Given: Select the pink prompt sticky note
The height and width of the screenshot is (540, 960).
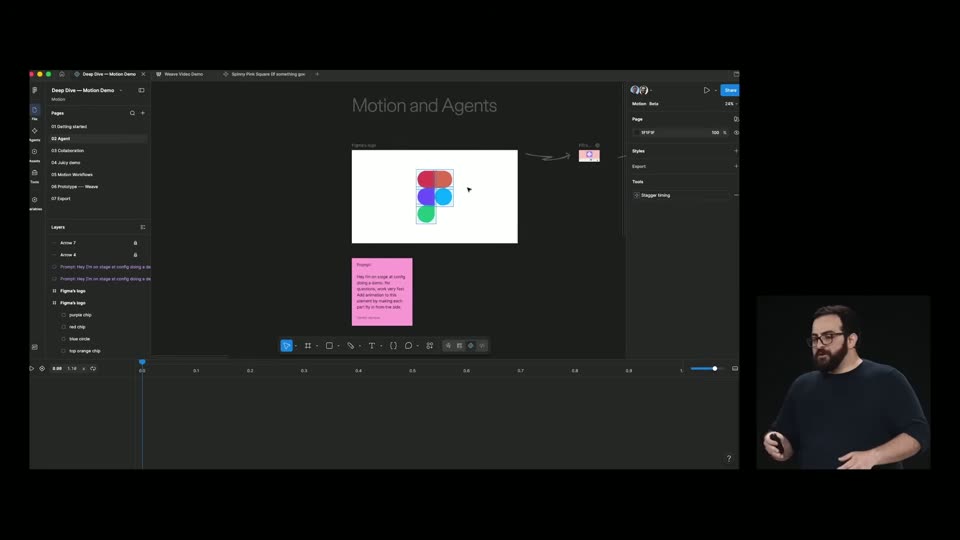Looking at the screenshot, I should [x=382, y=292].
